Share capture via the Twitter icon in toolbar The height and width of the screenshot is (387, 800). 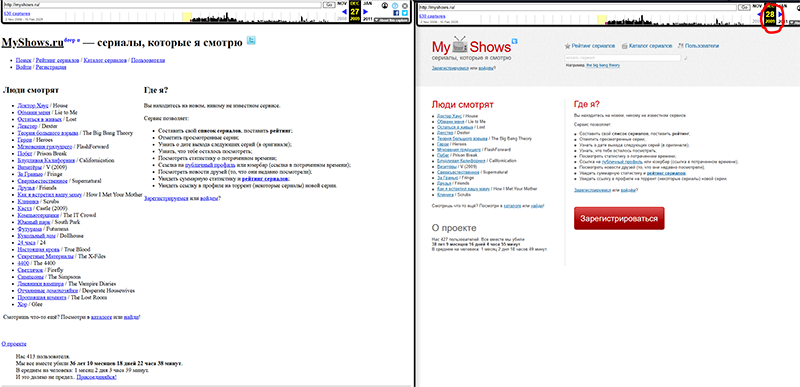click(405, 13)
